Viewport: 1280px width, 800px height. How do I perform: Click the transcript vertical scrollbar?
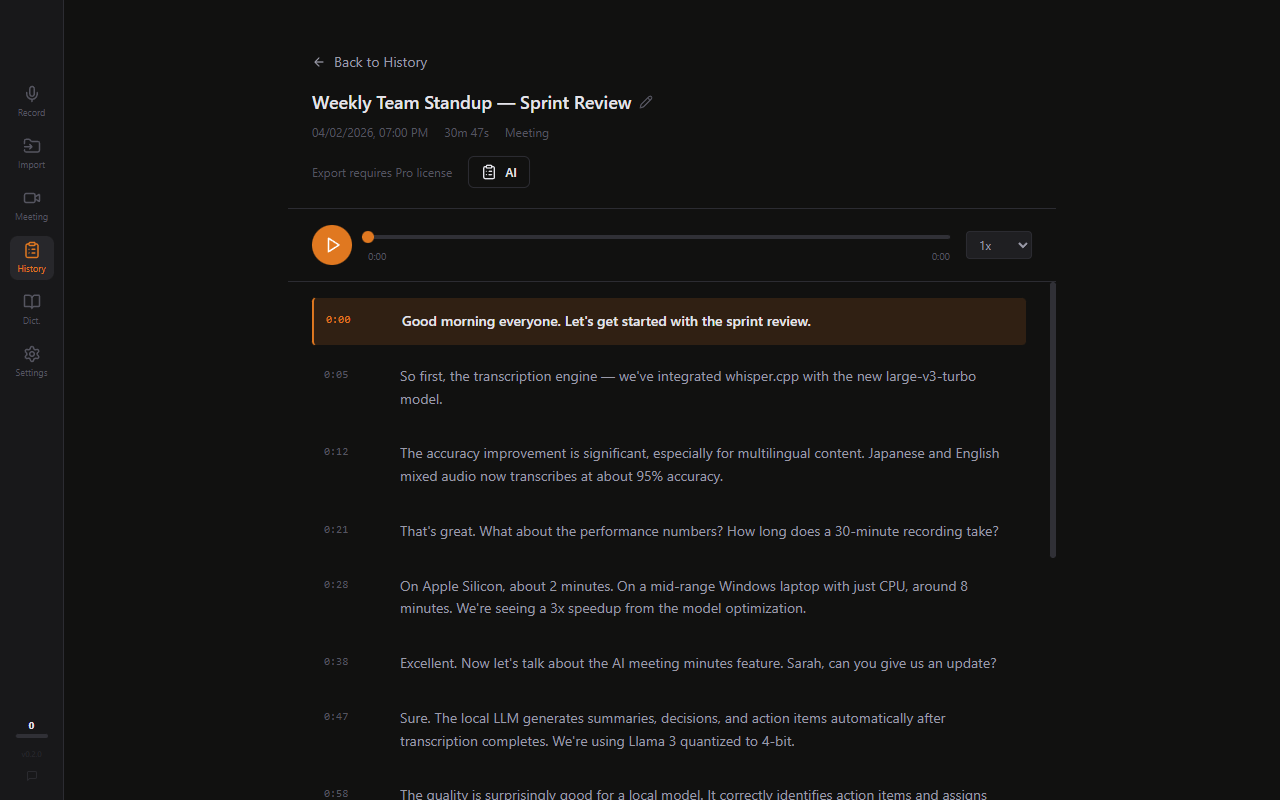pyautogui.click(x=1053, y=420)
